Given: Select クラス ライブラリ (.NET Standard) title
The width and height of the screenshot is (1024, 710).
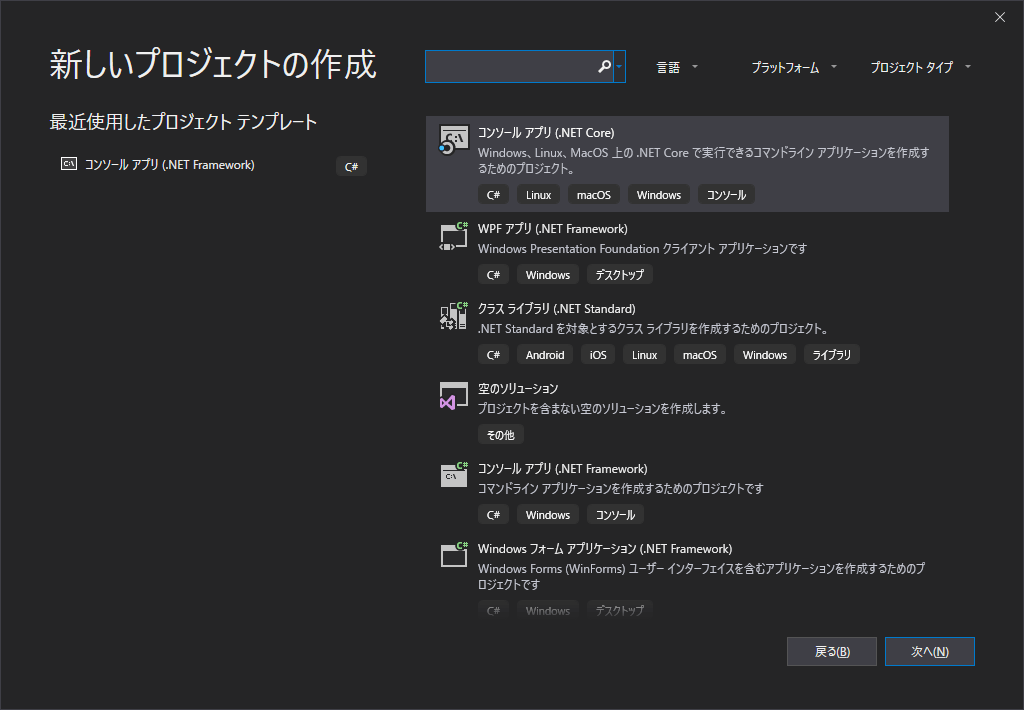Looking at the screenshot, I should click(x=556, y=308).
